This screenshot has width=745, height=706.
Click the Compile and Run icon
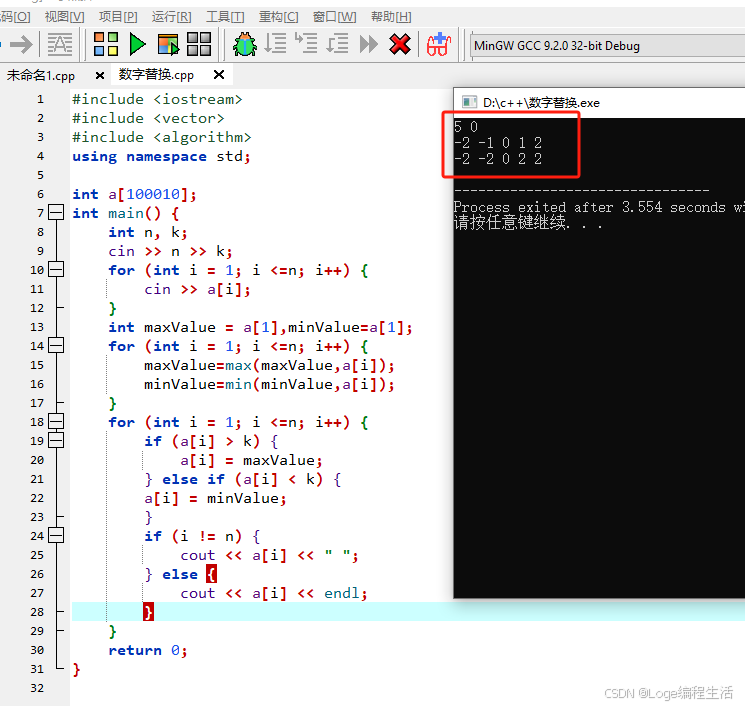[168, 44]
